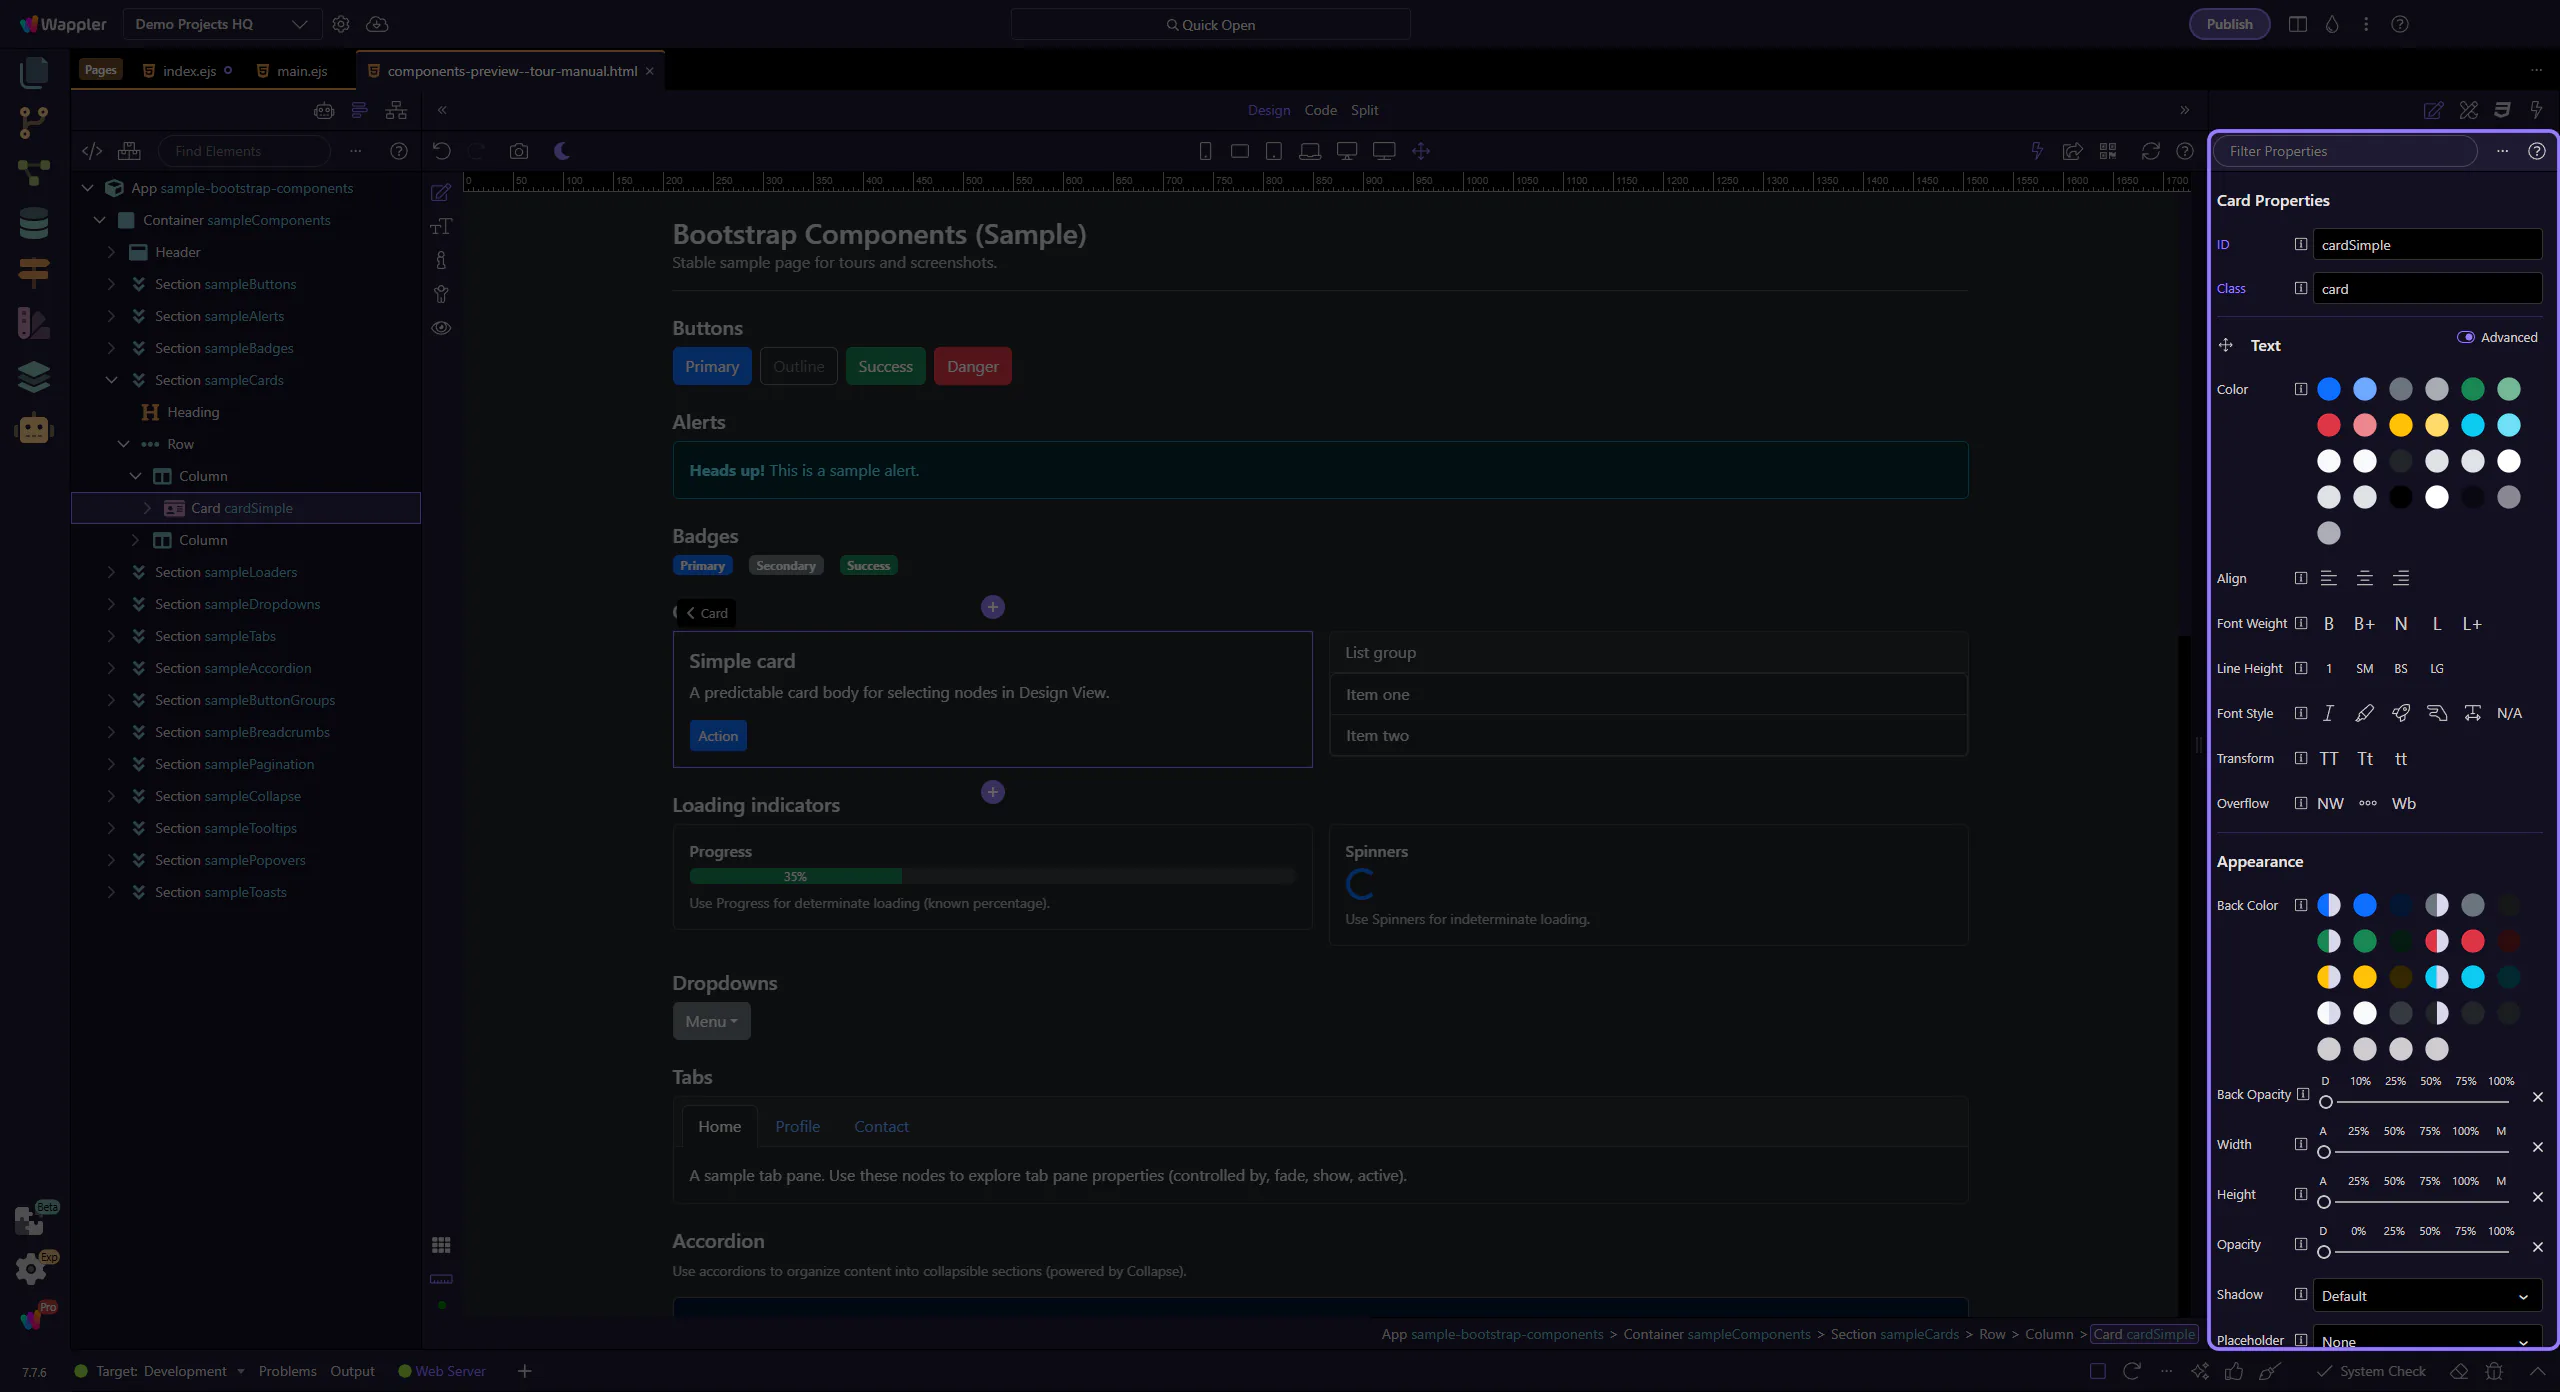
Task: Toggle dark mode moon icon
Action: pyautogui.click(x=562, y=151)
